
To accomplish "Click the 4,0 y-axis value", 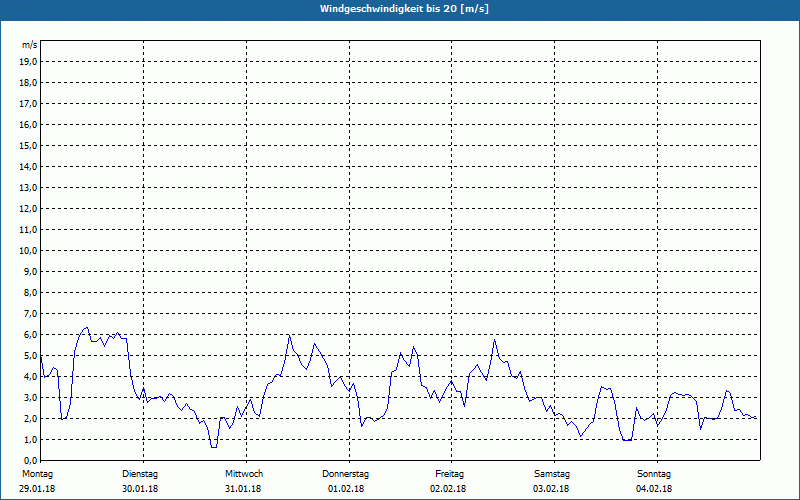I will (30, 377).
